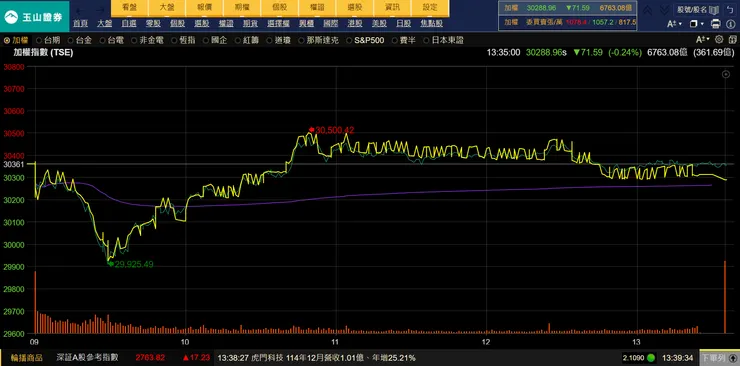Screen dimensions: 740x366
Task: Click the 港股 link
Action: point(355,24)
